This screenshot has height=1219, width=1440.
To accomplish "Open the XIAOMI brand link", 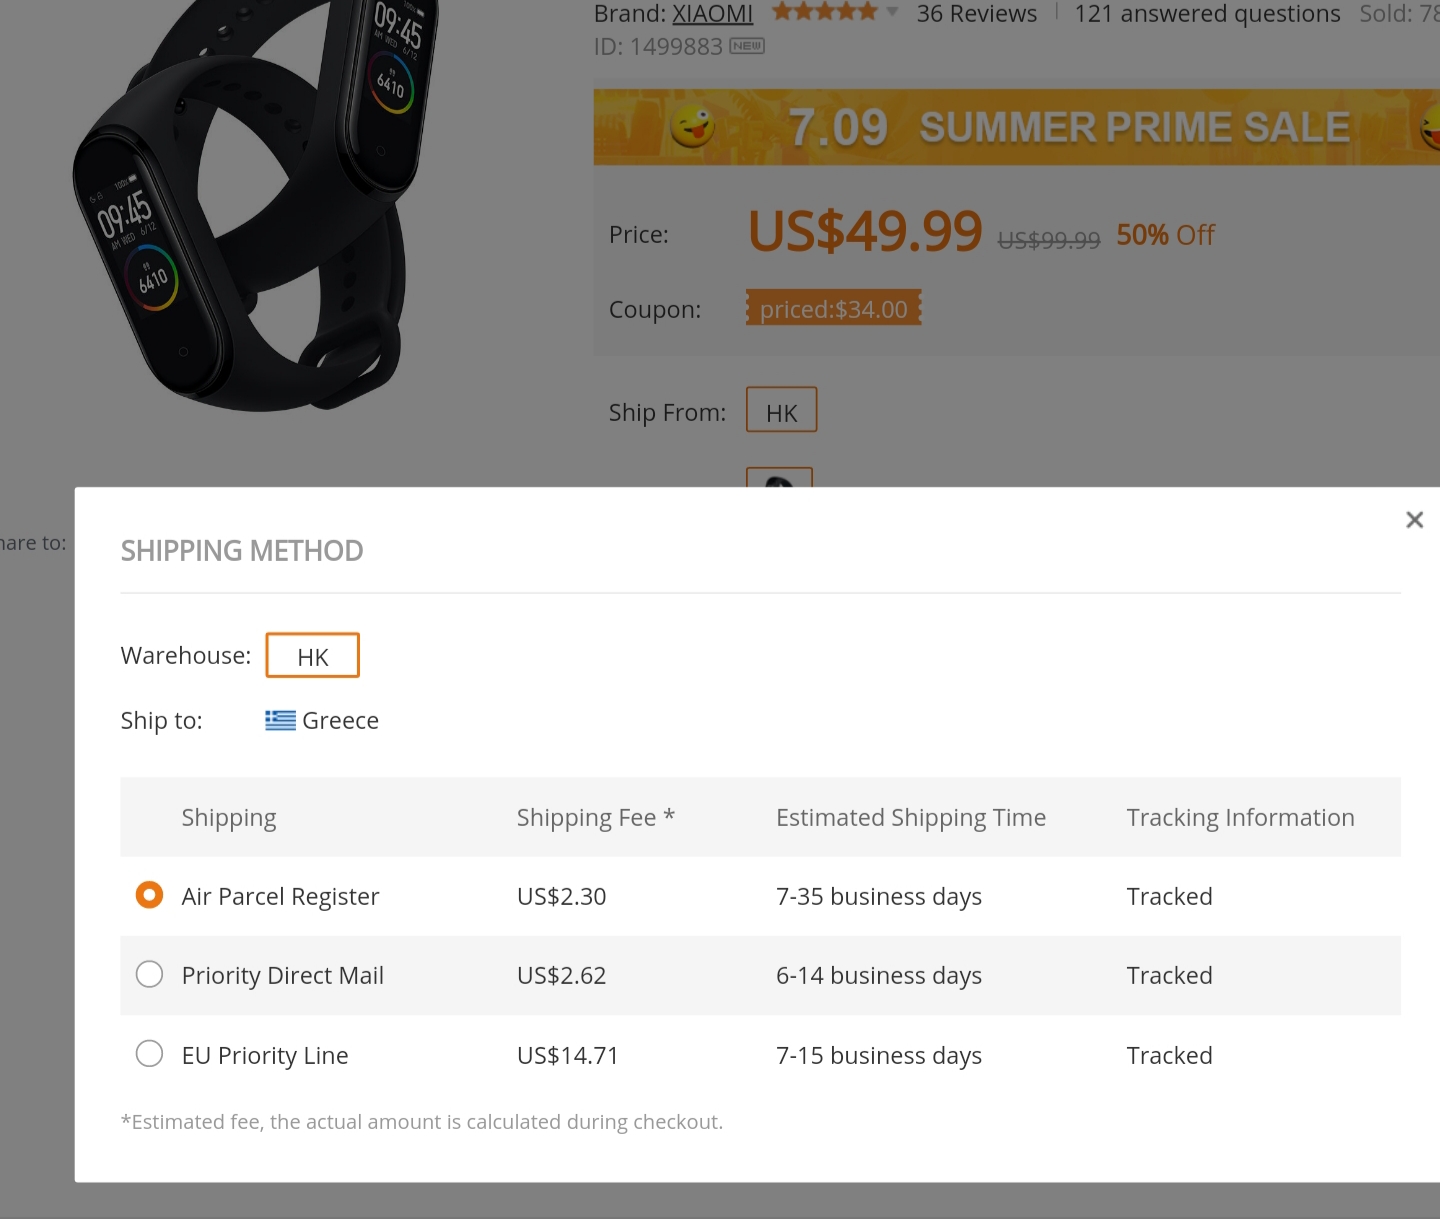I will tap(712, 14).
